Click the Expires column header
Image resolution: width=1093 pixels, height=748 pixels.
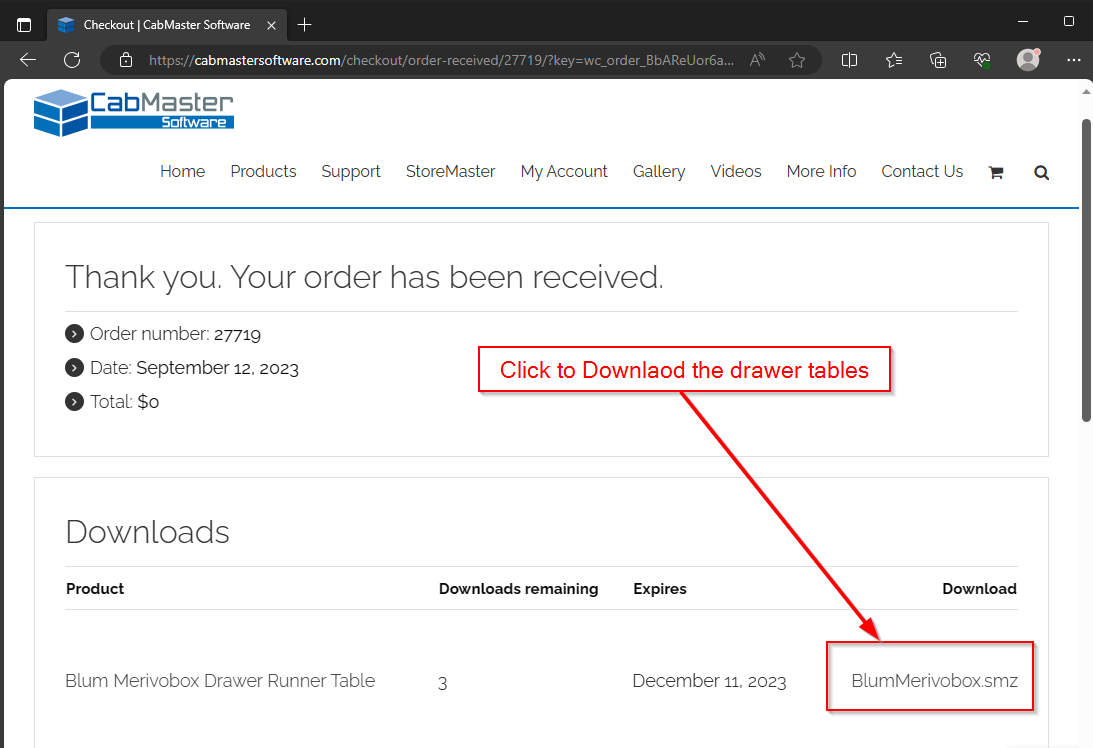point(659,589)
